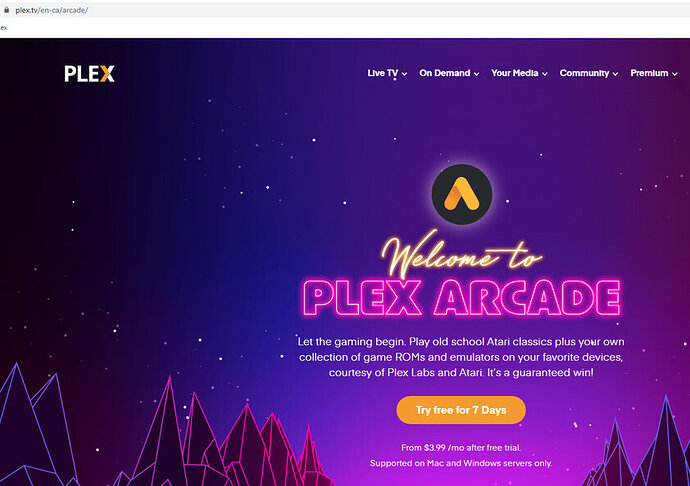Viewport: 690px width, 486px height.
Task: Click Try free for 7 Days button
Action: coord(461,410)
